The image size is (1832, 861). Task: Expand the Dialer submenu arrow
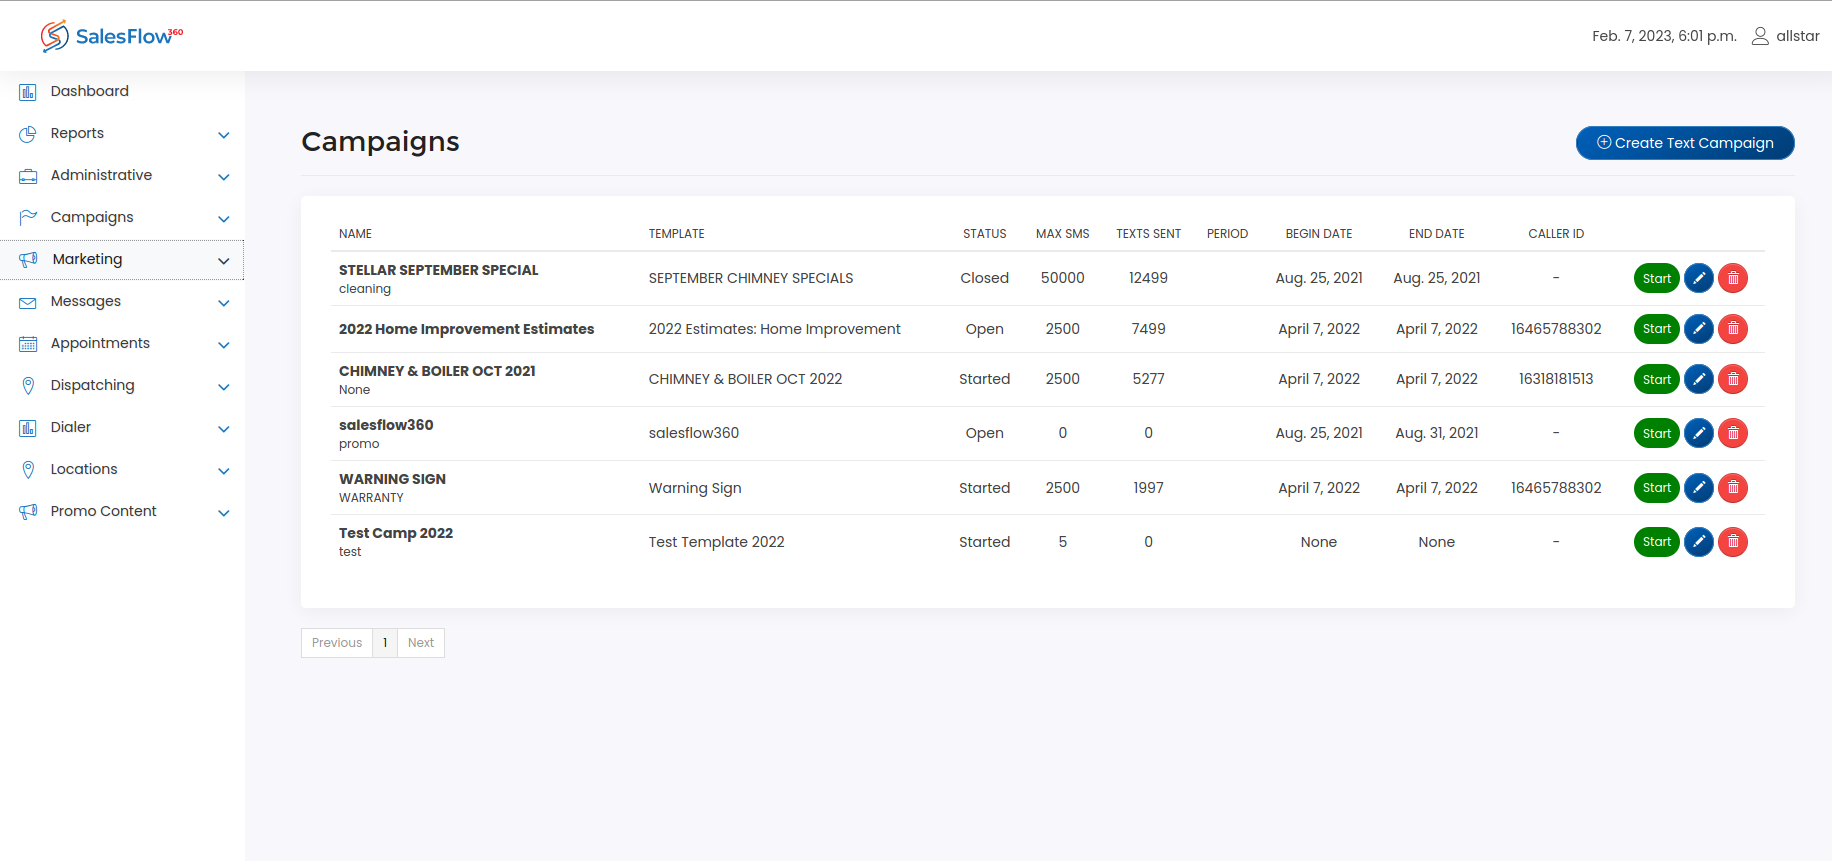pyautogui.click(x=224, y=429)
